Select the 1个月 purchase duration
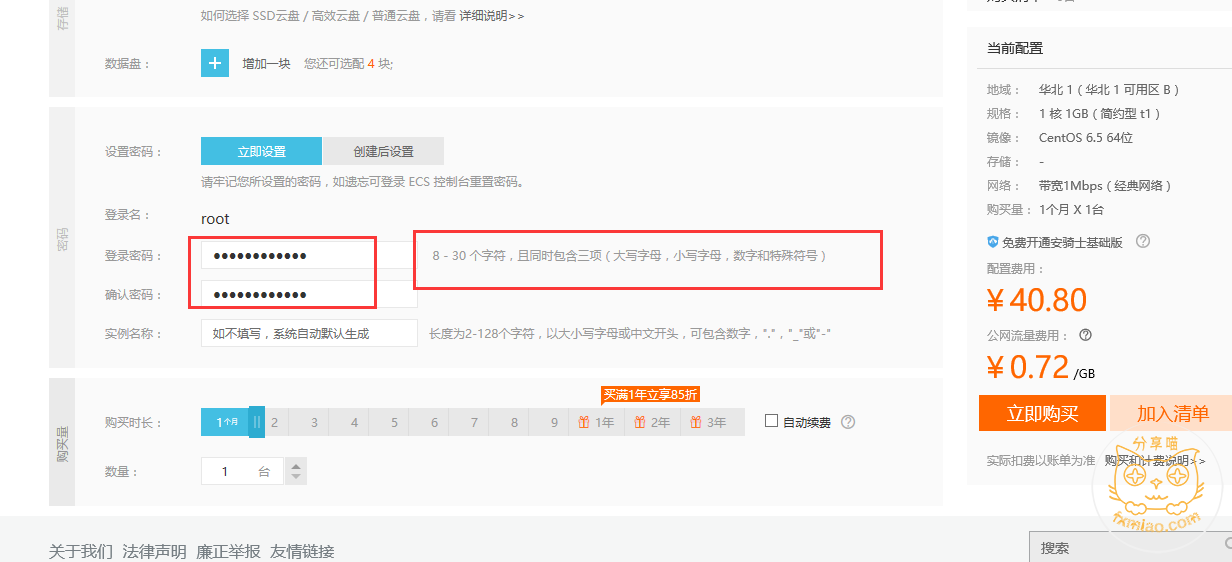The image size is (1232, 562). [226, 422]
